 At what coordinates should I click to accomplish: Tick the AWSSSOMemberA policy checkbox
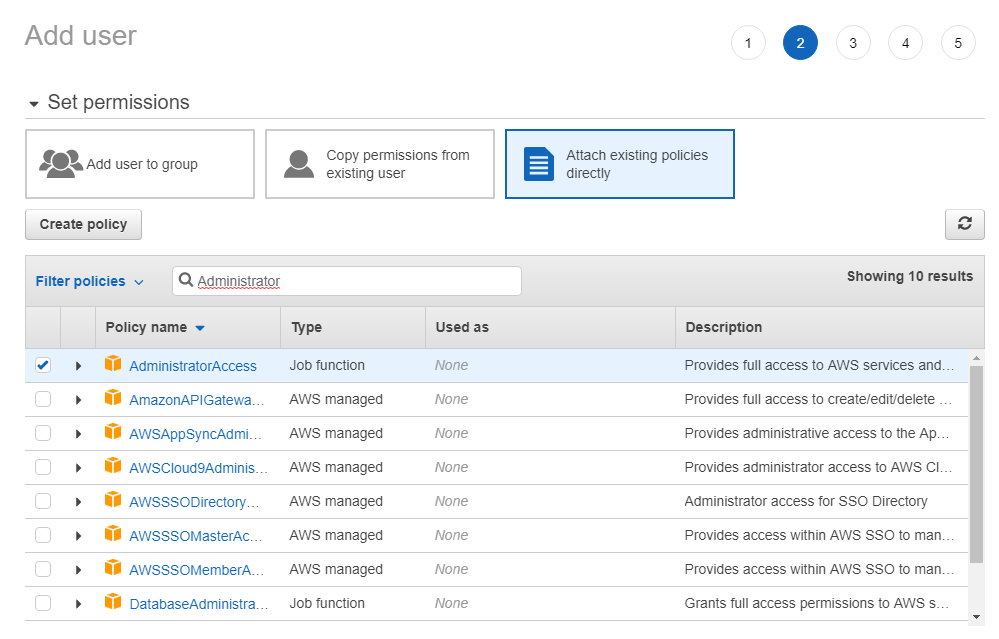click(43, 569)
